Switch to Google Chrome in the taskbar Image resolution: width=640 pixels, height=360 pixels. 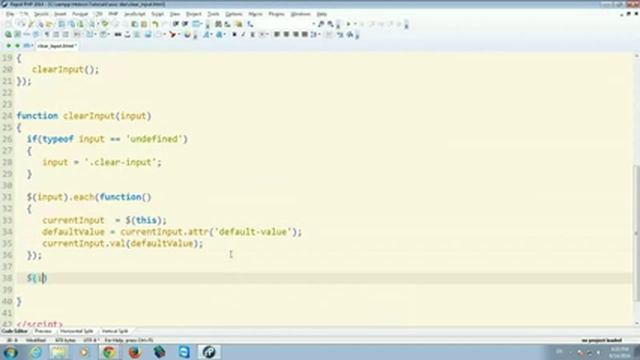click(x=109, y=352)
